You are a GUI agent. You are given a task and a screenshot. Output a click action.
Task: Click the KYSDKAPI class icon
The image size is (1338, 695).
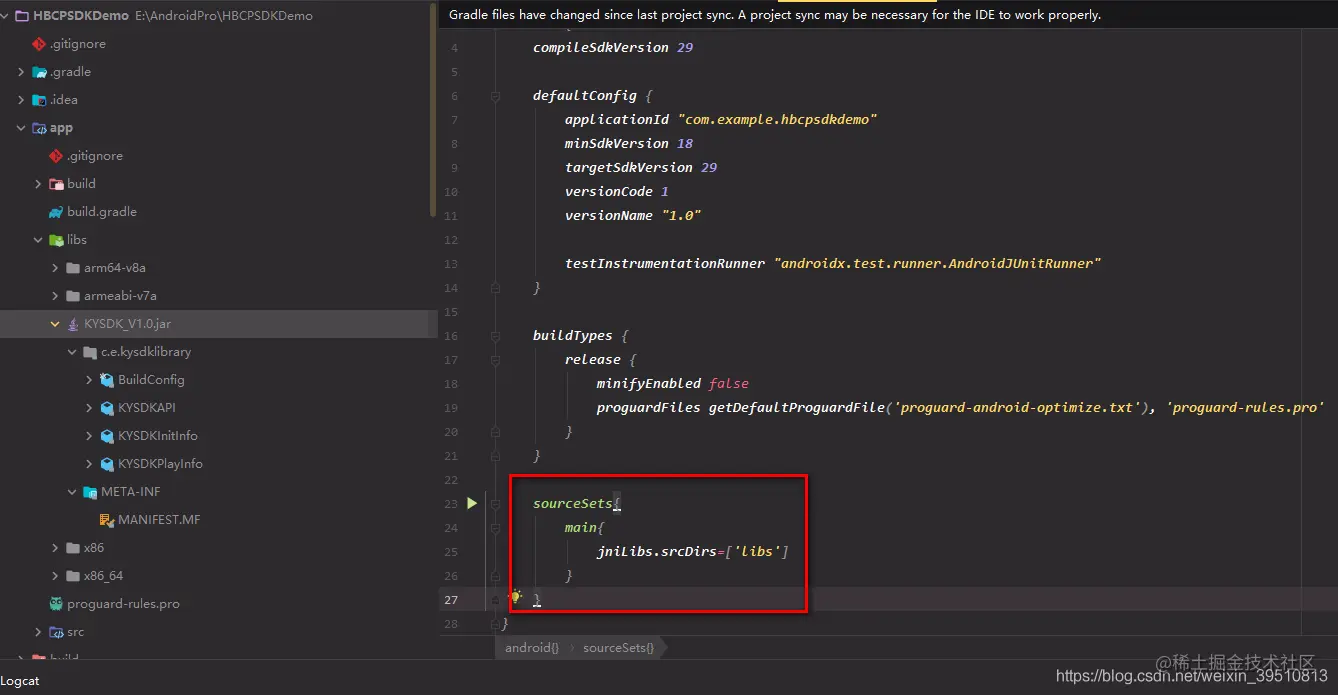click(x=107, y=408)
